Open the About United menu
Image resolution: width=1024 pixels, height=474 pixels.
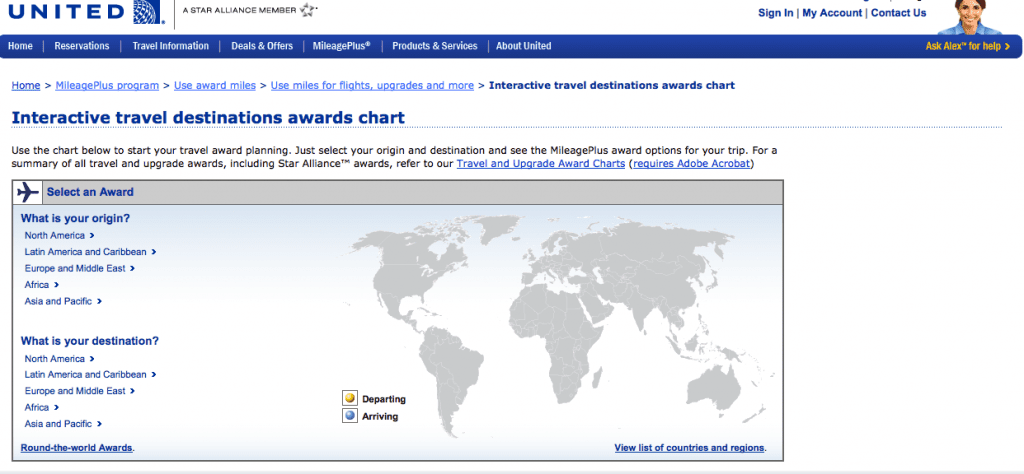523,46
